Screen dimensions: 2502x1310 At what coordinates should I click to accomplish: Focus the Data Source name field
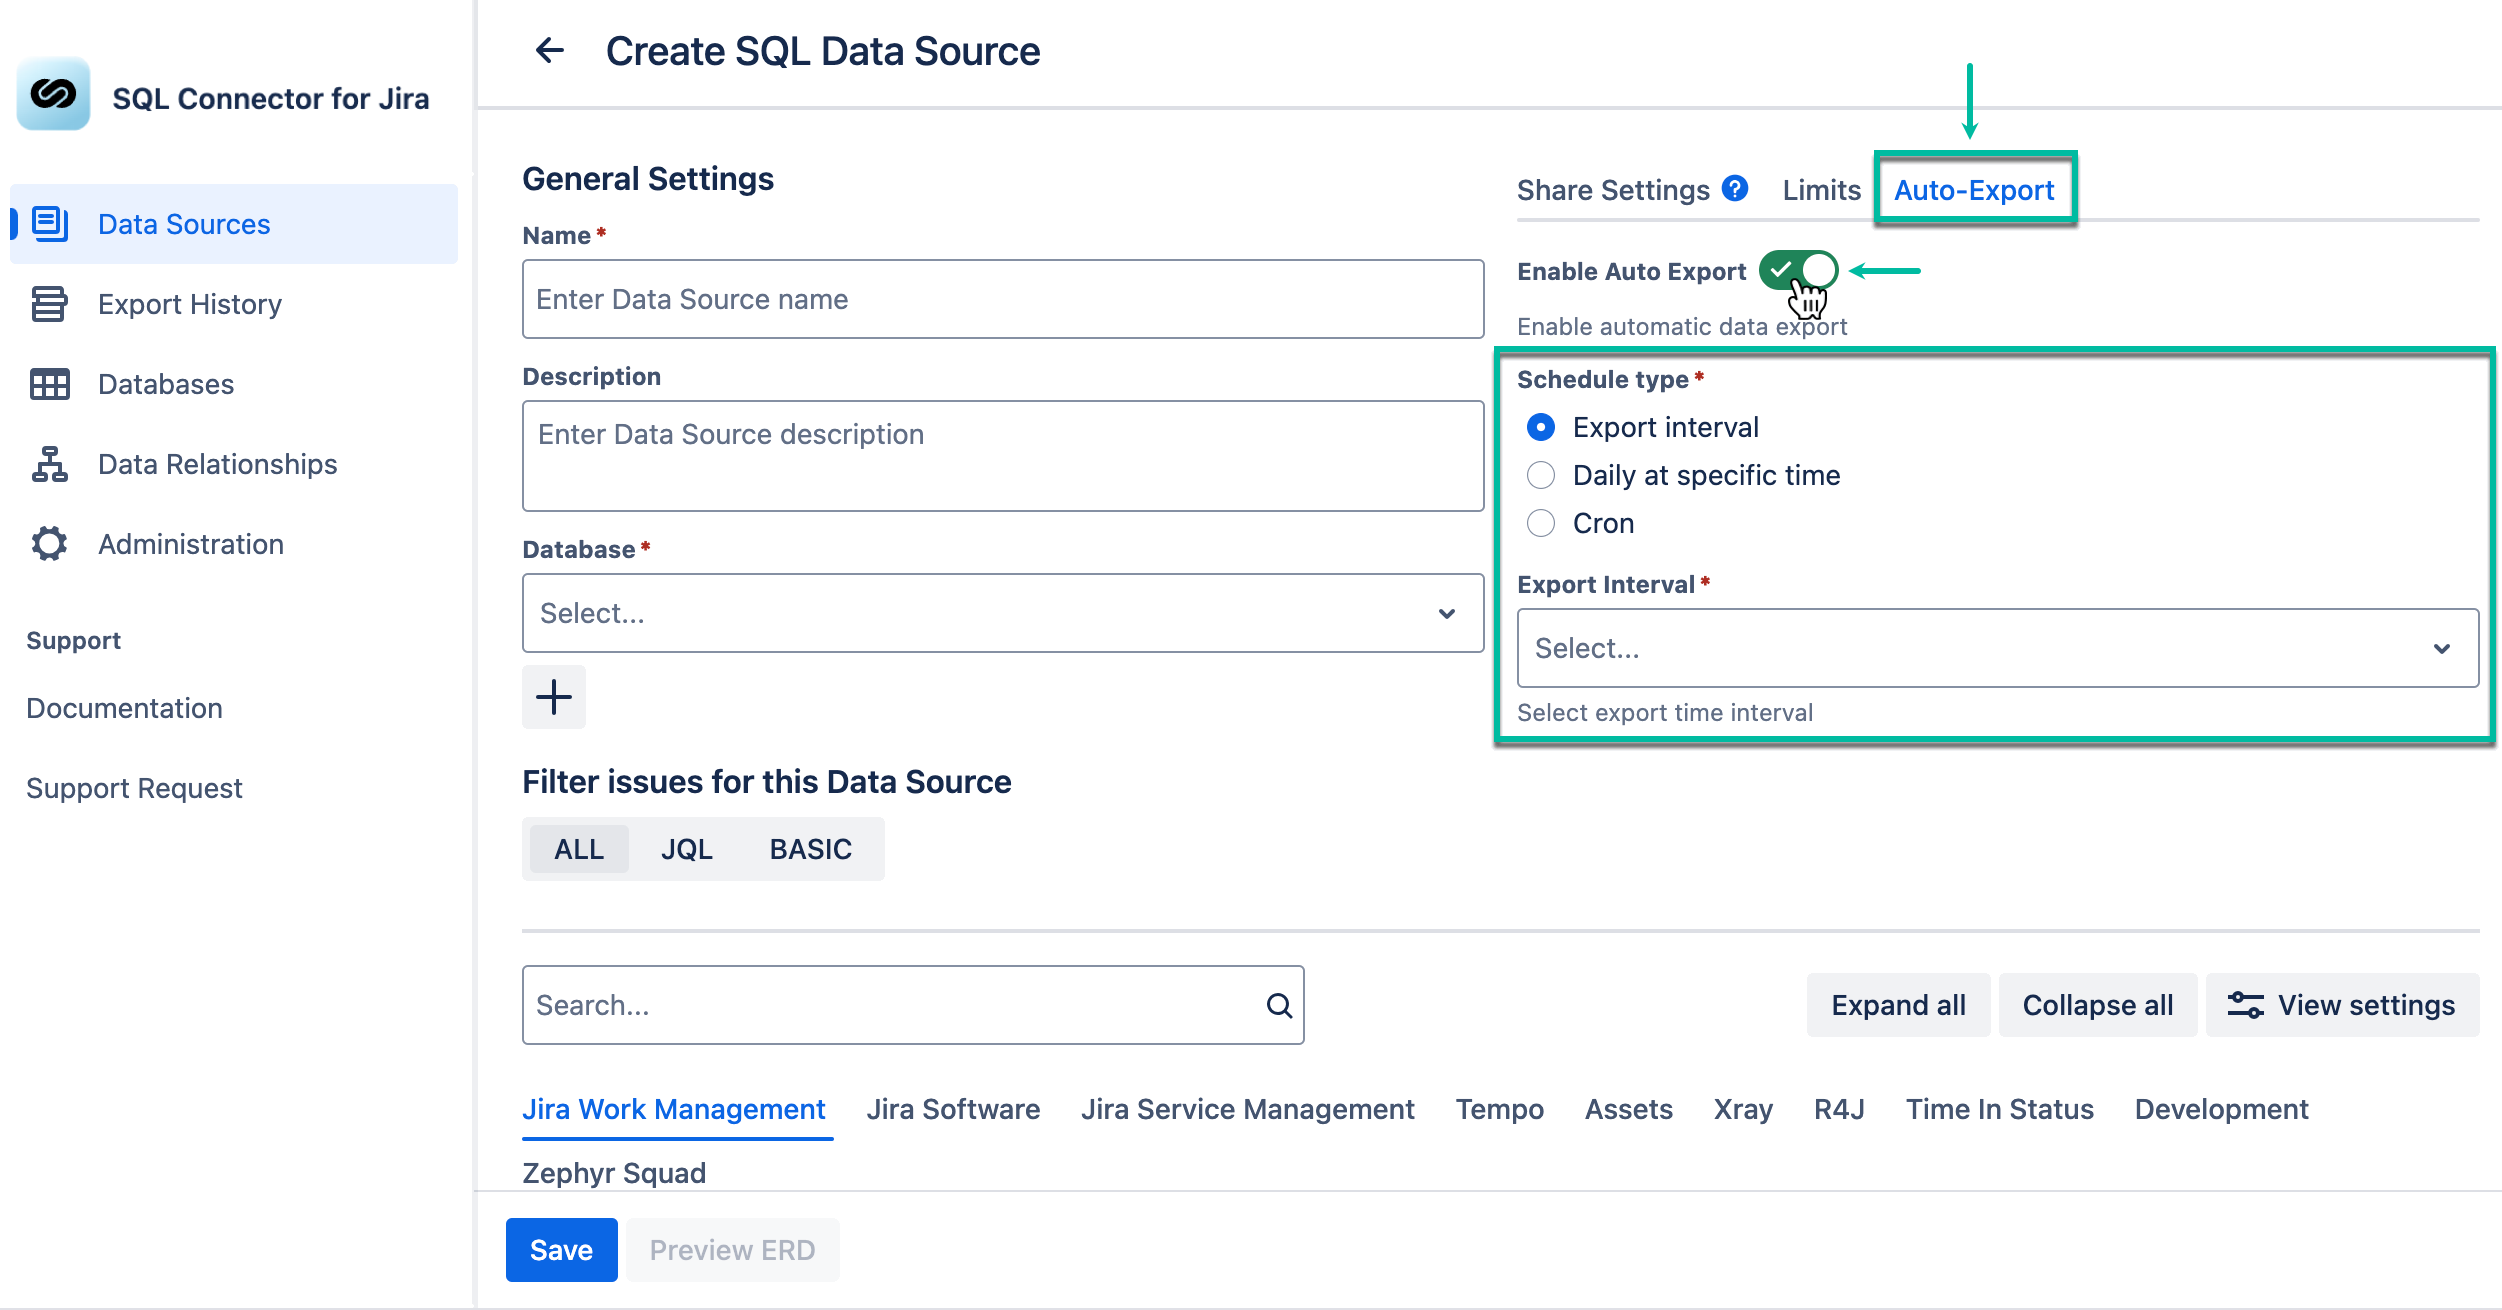click(1003, 299)
